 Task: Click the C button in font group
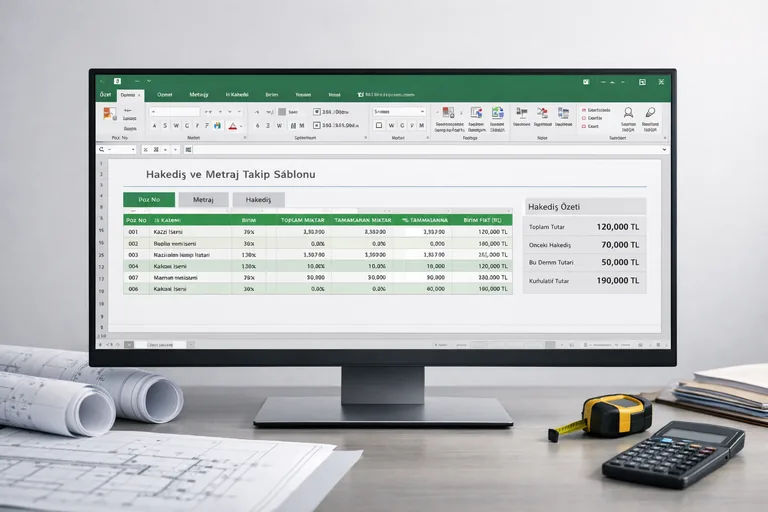coord(187,126)
